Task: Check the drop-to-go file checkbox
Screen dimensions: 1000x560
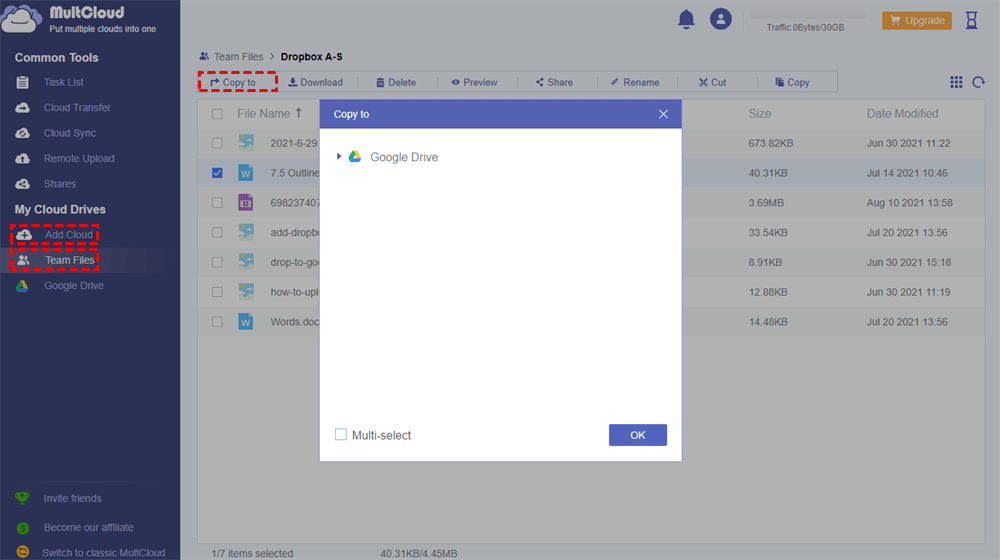Action: click(217, 262)
